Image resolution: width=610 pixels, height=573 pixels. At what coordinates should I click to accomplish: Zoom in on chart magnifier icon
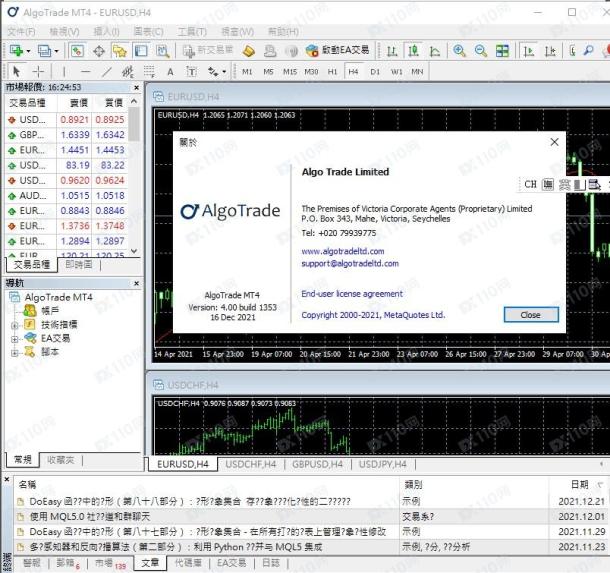coord(459,51)
